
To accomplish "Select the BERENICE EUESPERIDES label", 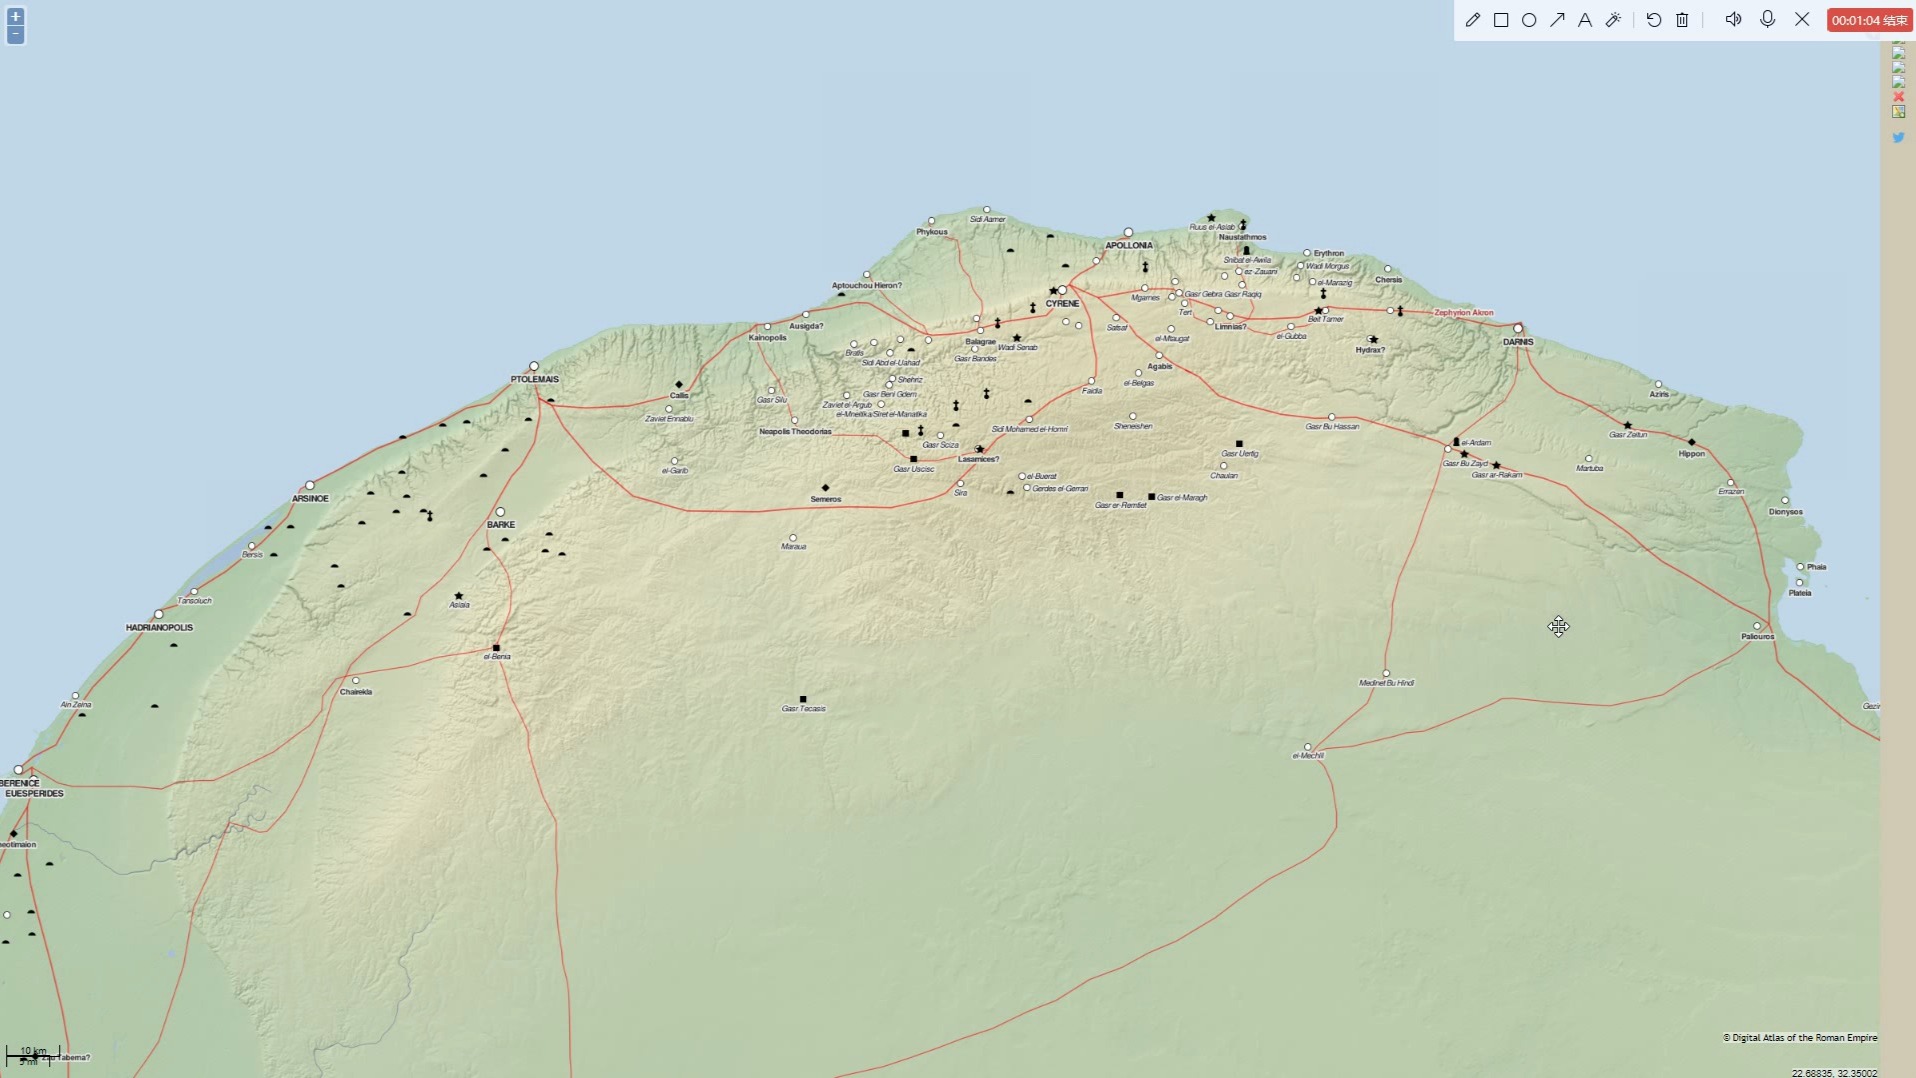I will pyautogui.click(x=30, y=789).
